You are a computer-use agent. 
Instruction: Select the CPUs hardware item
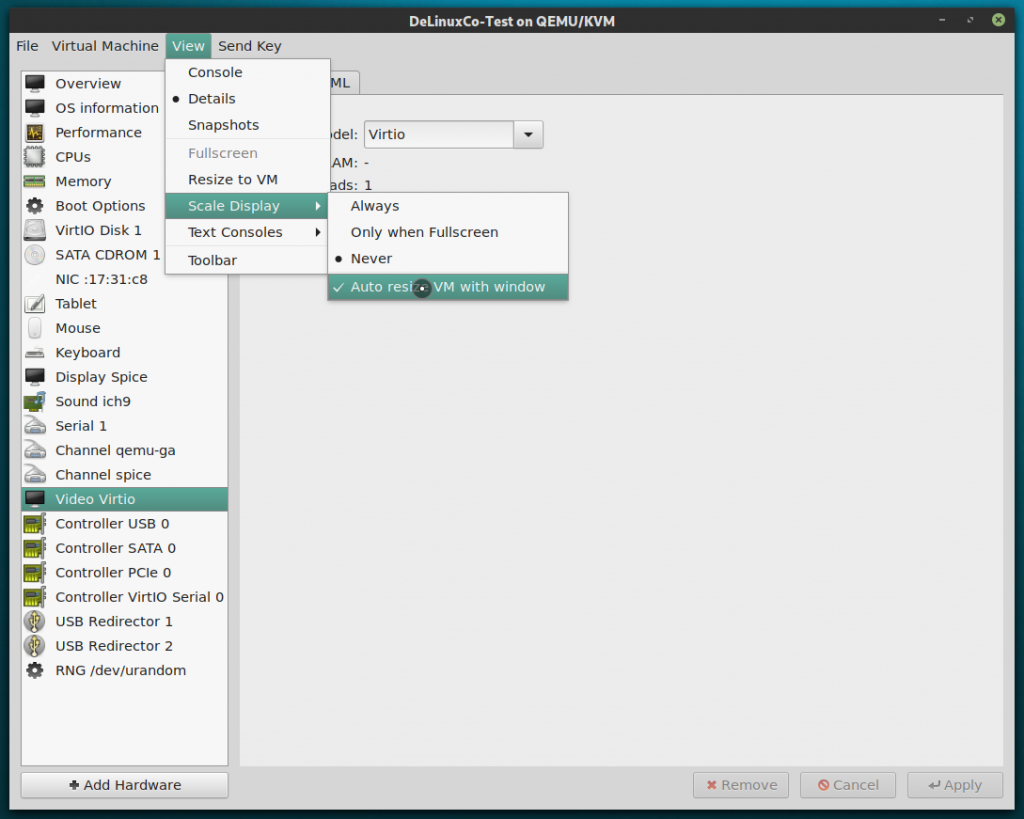74,157
